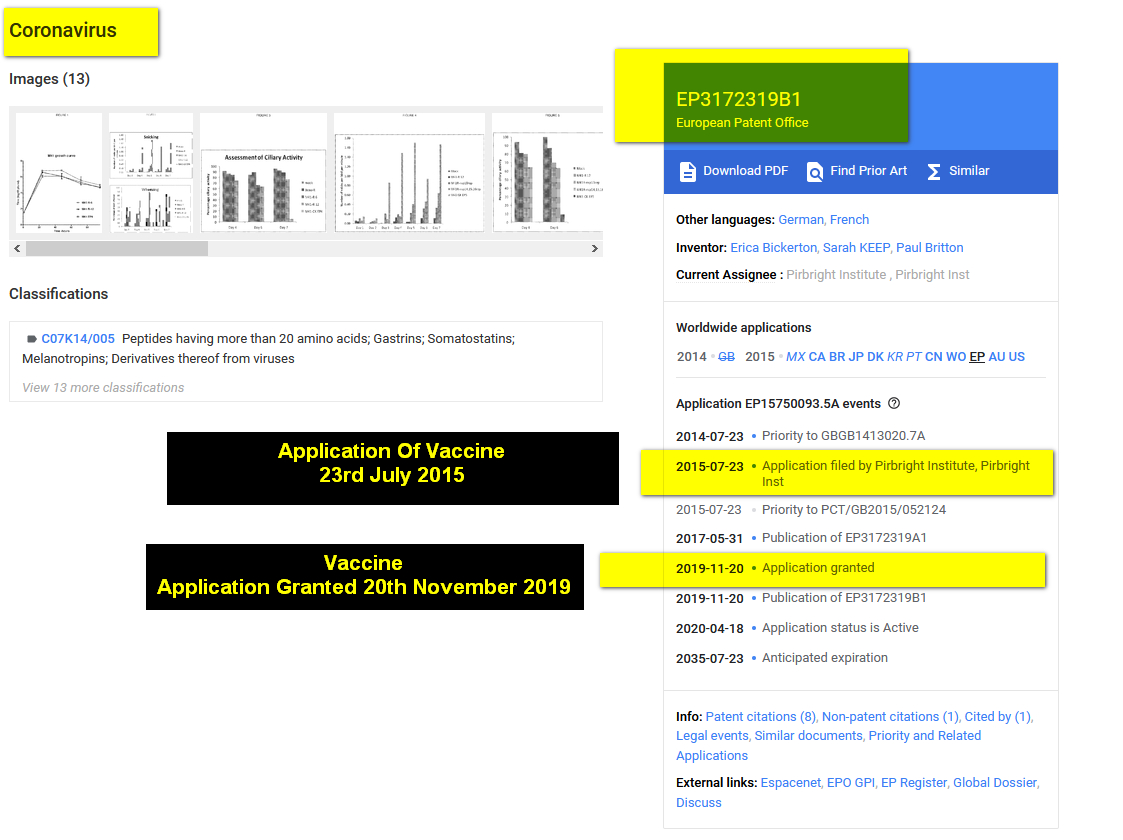
Task: Click the events help question mark icon
Action: [894, 403]
